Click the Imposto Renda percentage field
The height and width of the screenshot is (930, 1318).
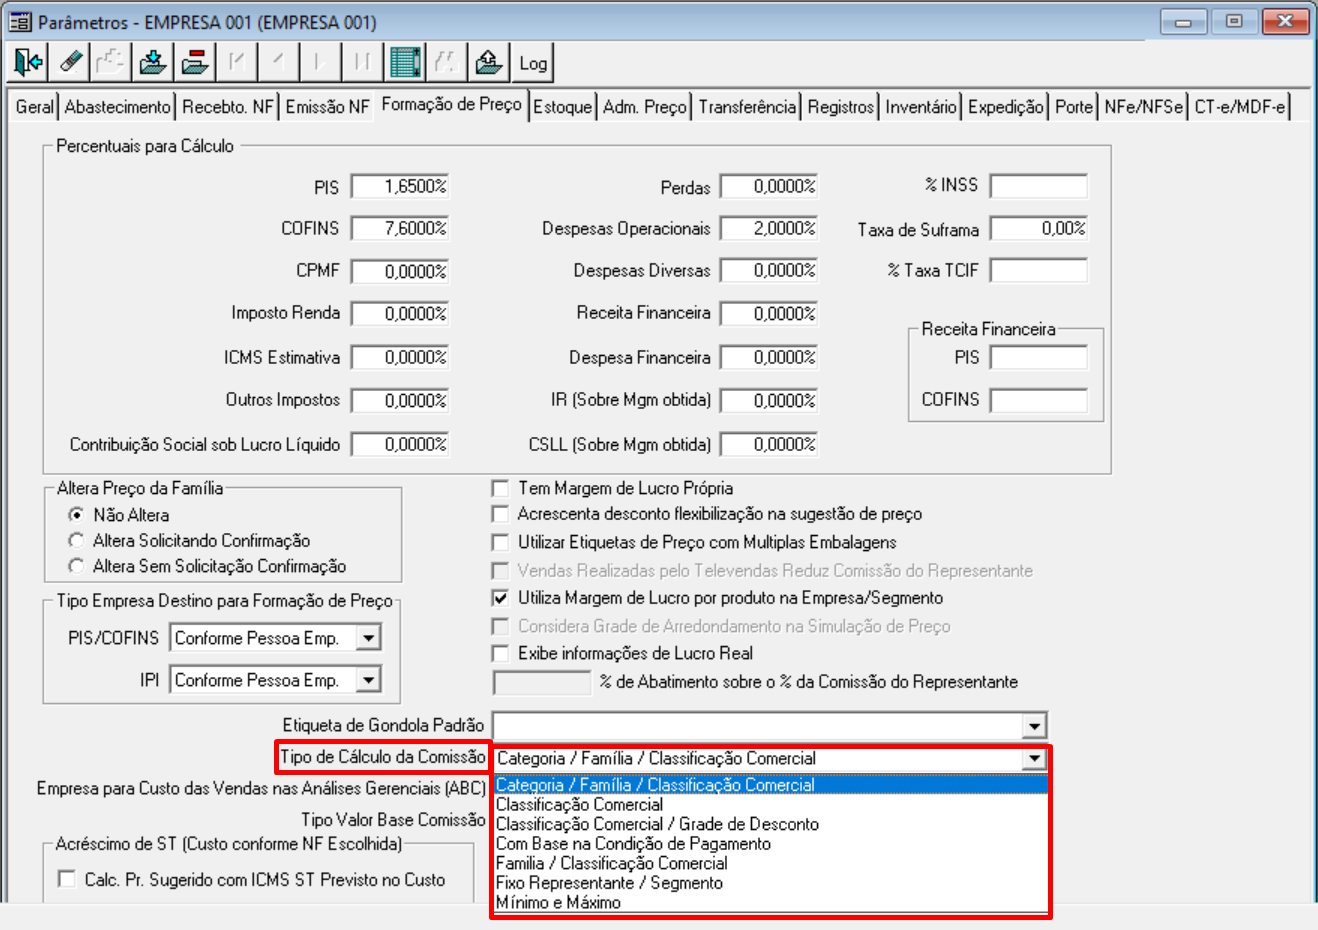400,313
